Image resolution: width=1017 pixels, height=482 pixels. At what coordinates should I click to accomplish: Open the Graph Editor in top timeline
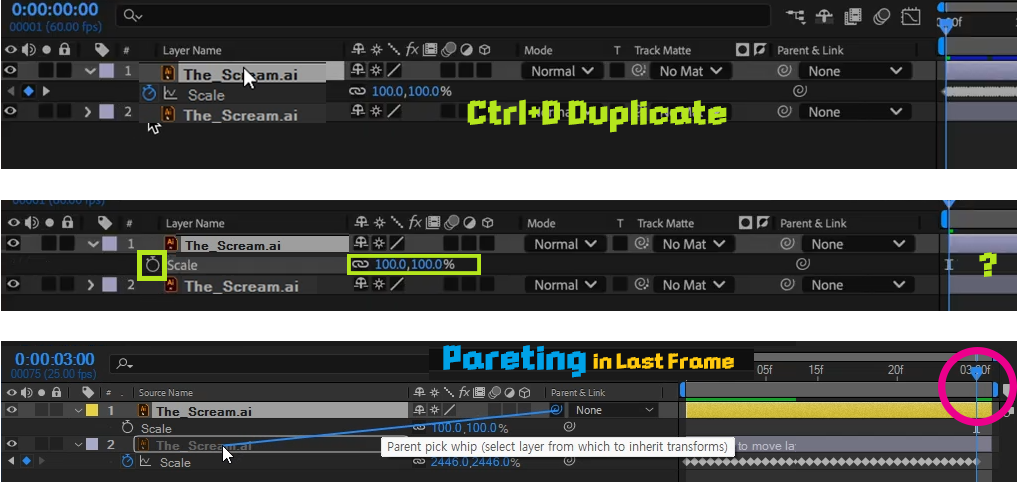(x=911, y=16)
